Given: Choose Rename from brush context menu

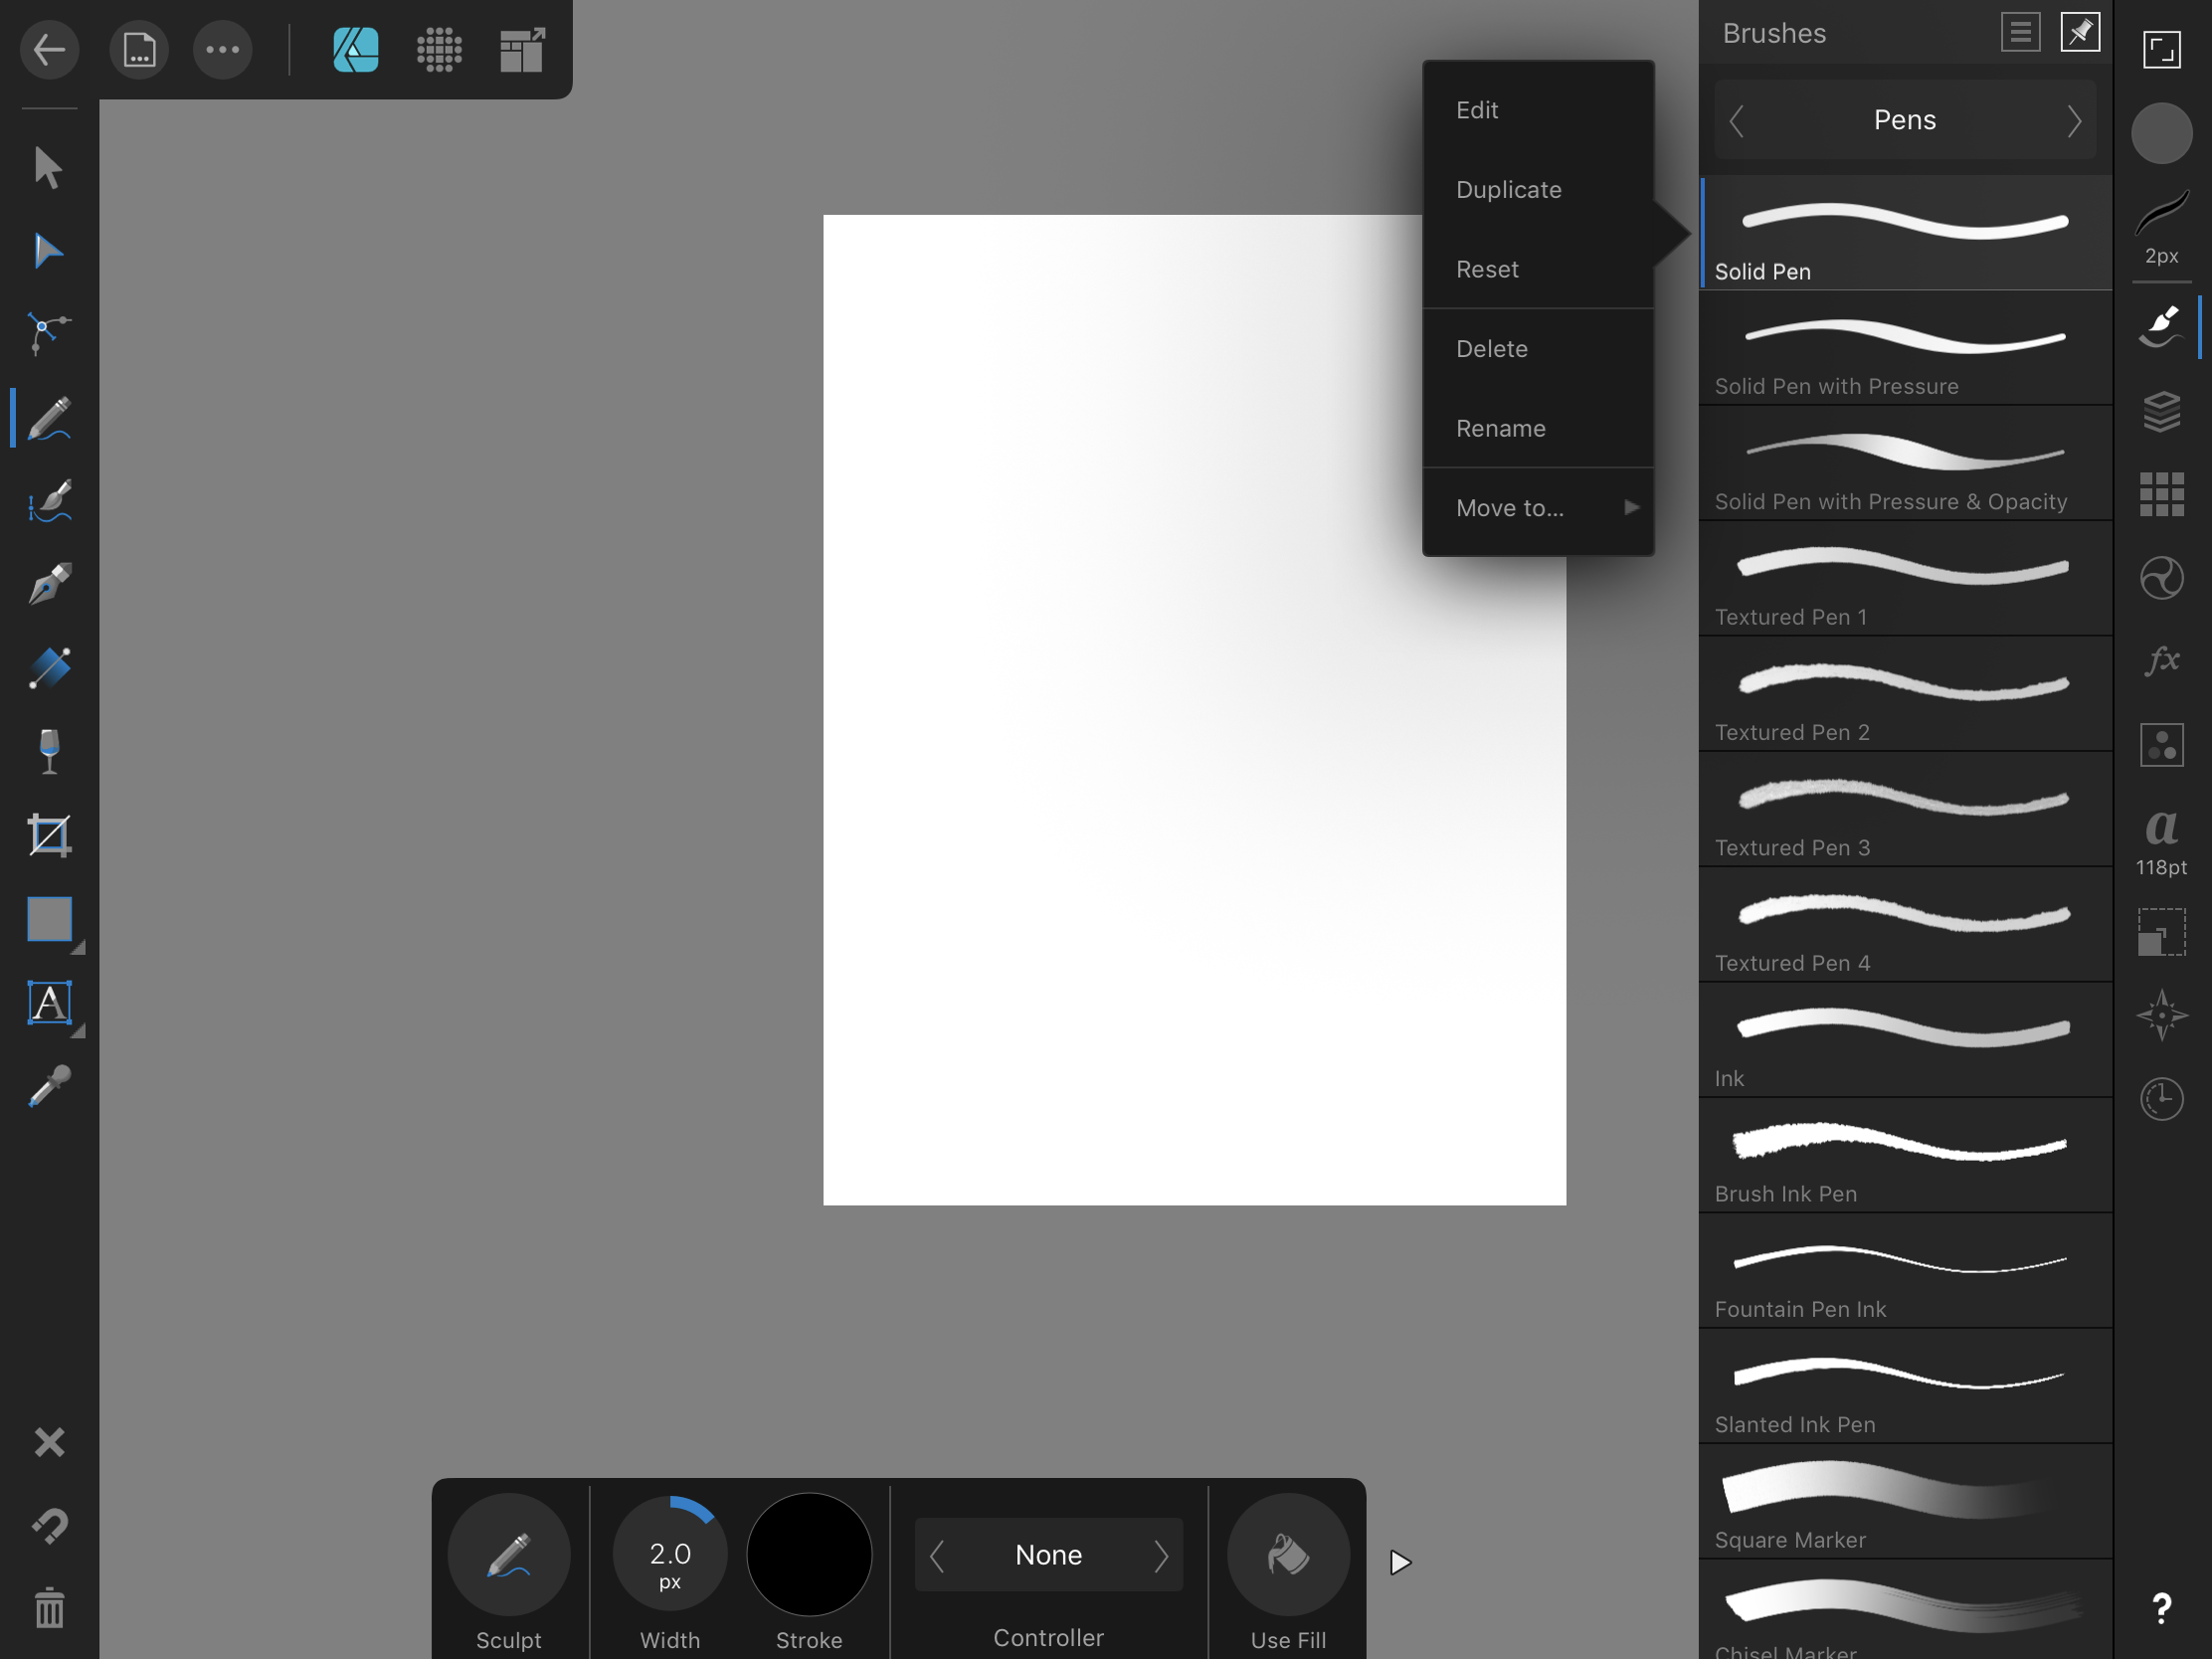Looking at the screenshot, I should coord(1538,428).
